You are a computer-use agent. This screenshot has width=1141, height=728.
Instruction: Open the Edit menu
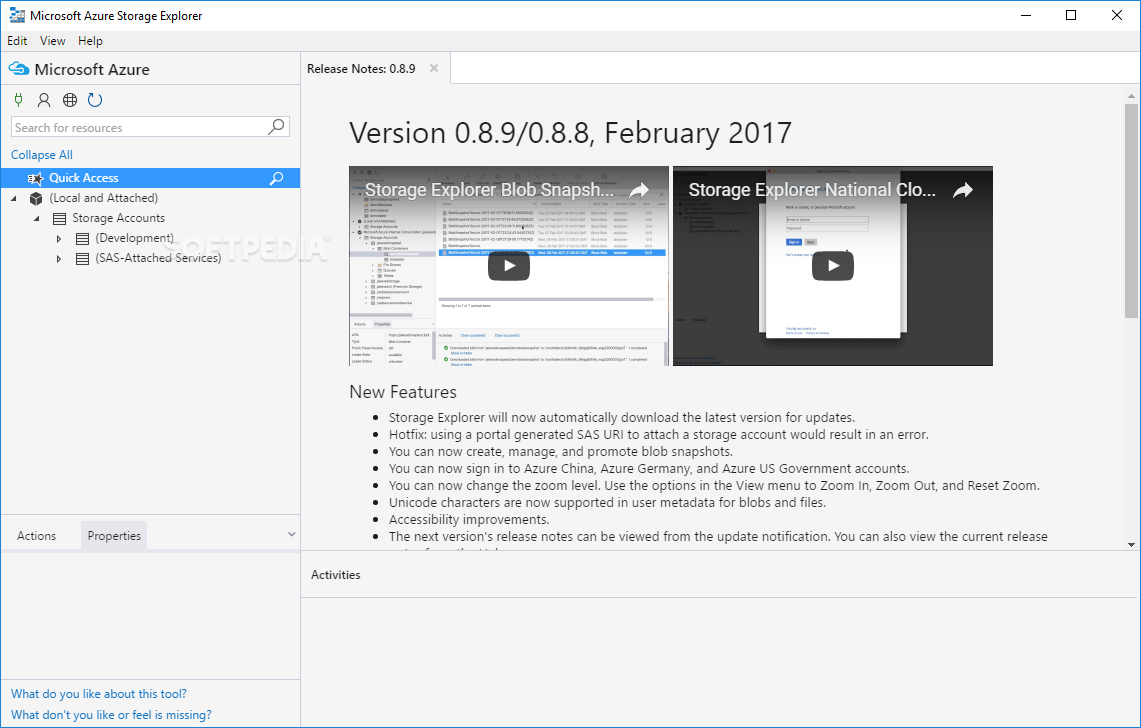tap(17, 41)
